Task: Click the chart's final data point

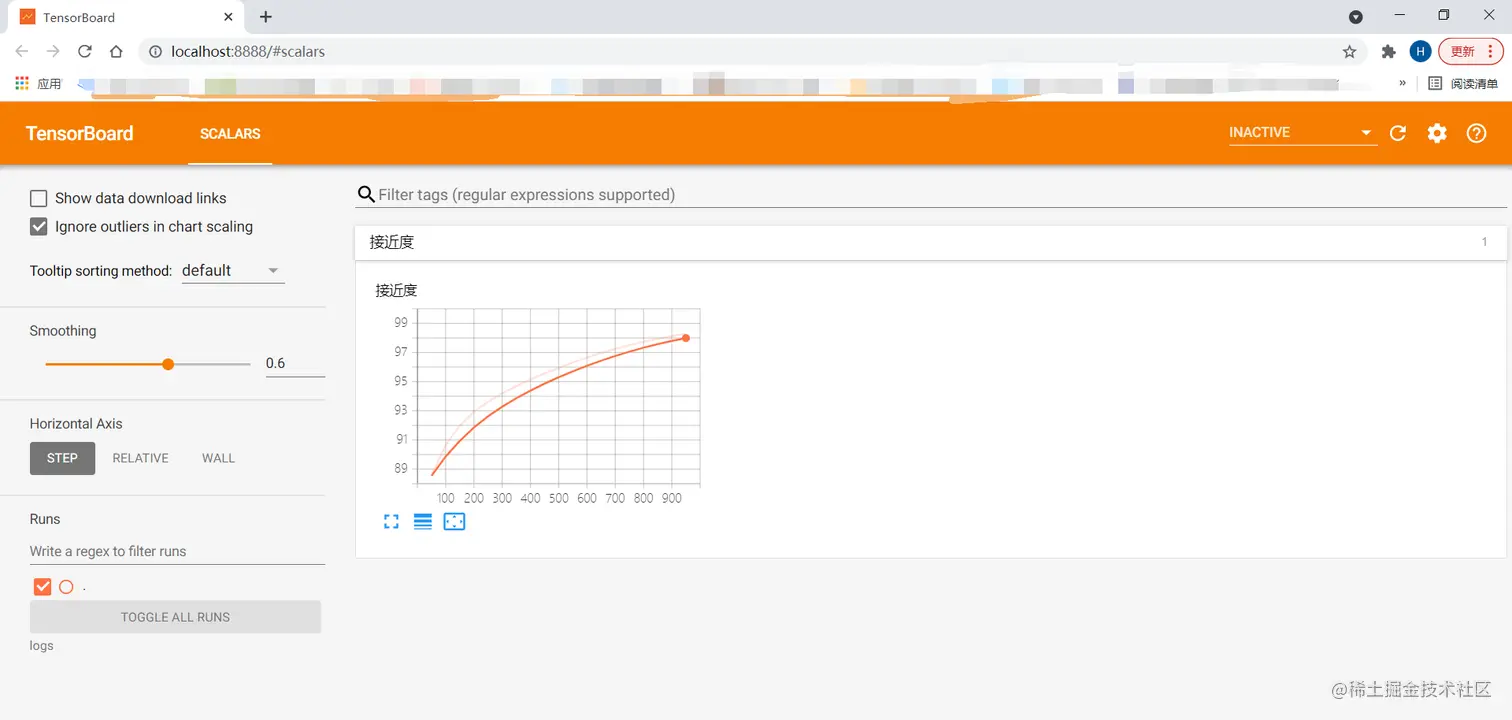Action: (686, 338)
